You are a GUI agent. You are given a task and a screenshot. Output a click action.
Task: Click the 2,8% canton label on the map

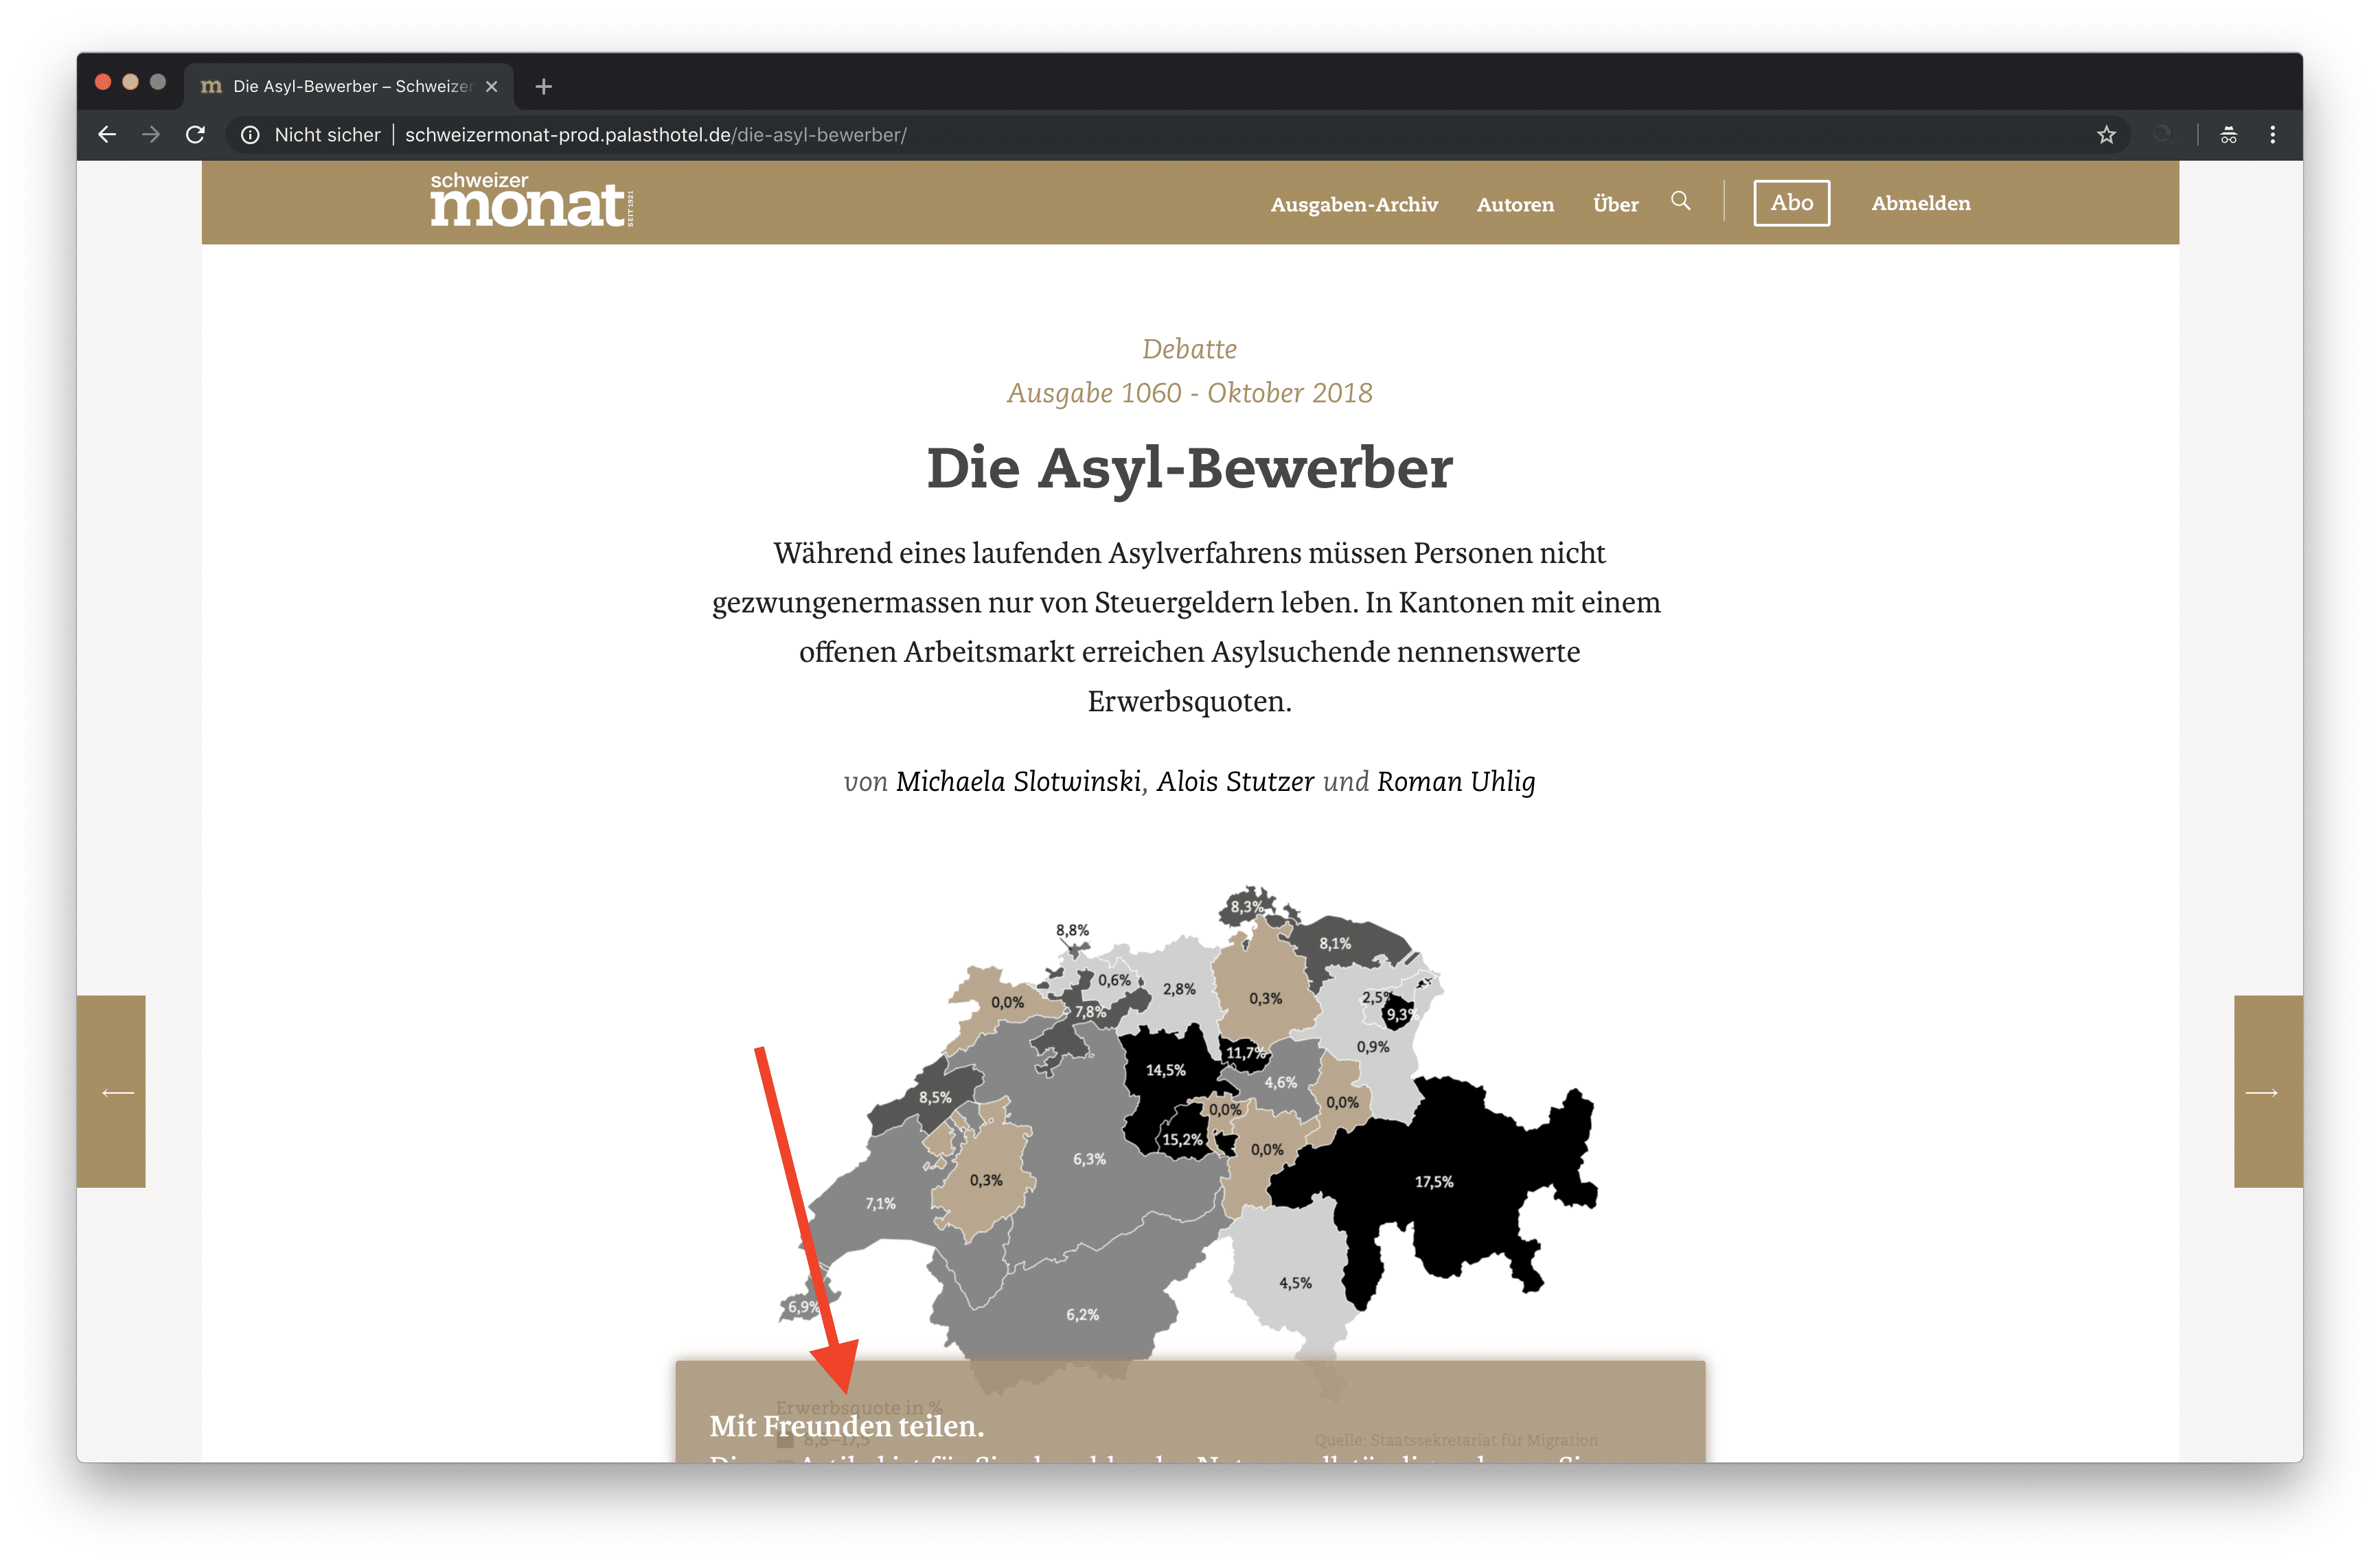click(1179, 989)
